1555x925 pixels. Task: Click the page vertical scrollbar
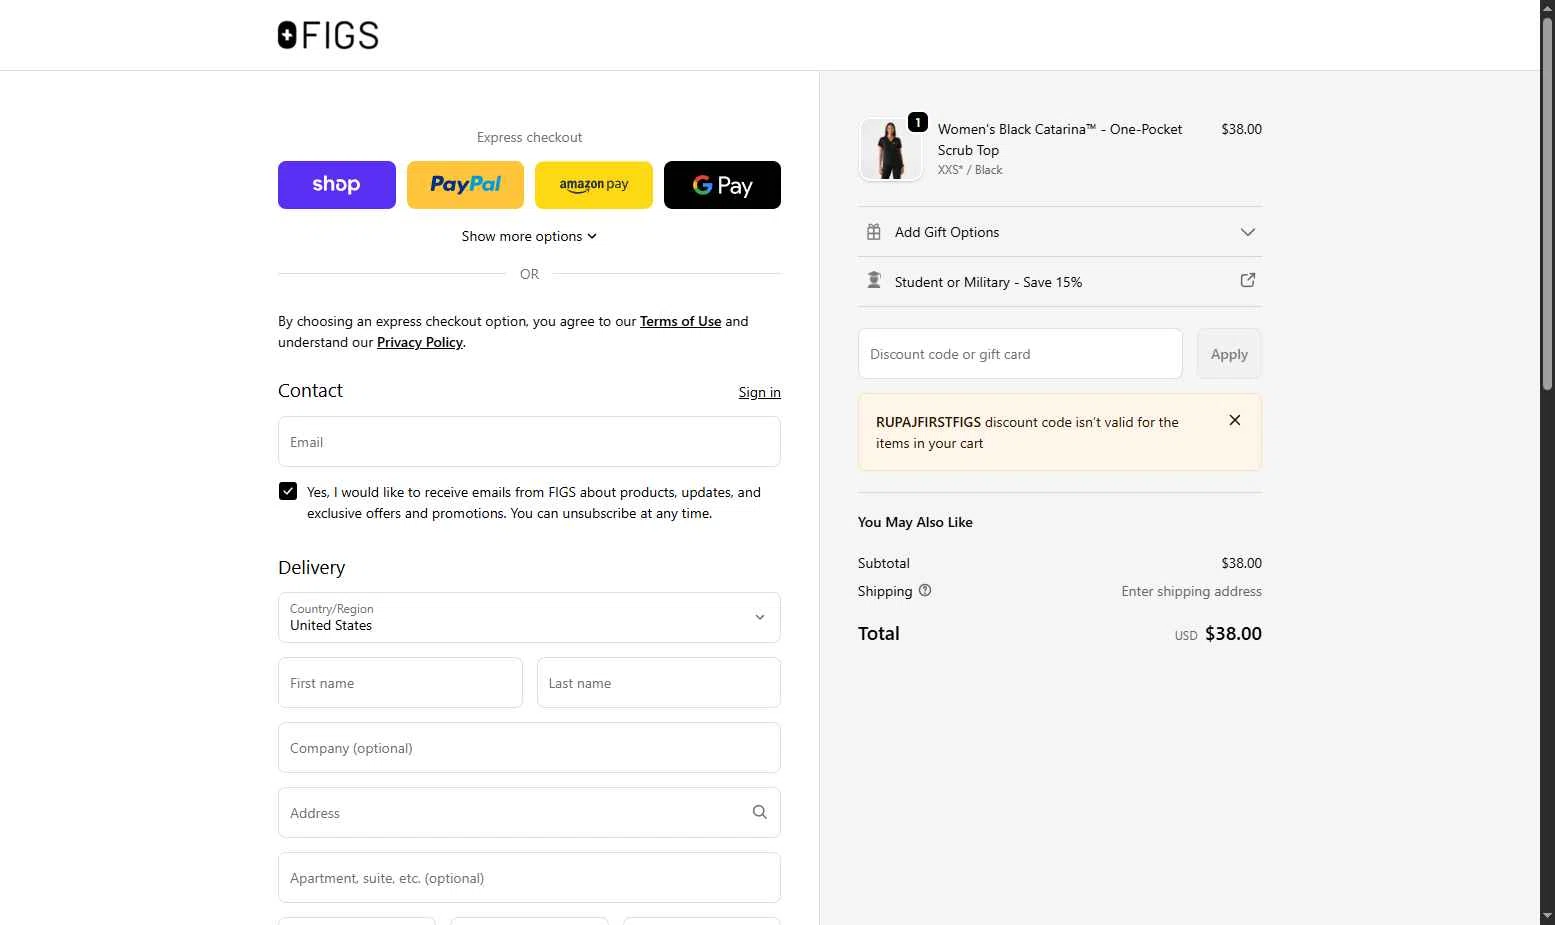tap(1547, 200)
